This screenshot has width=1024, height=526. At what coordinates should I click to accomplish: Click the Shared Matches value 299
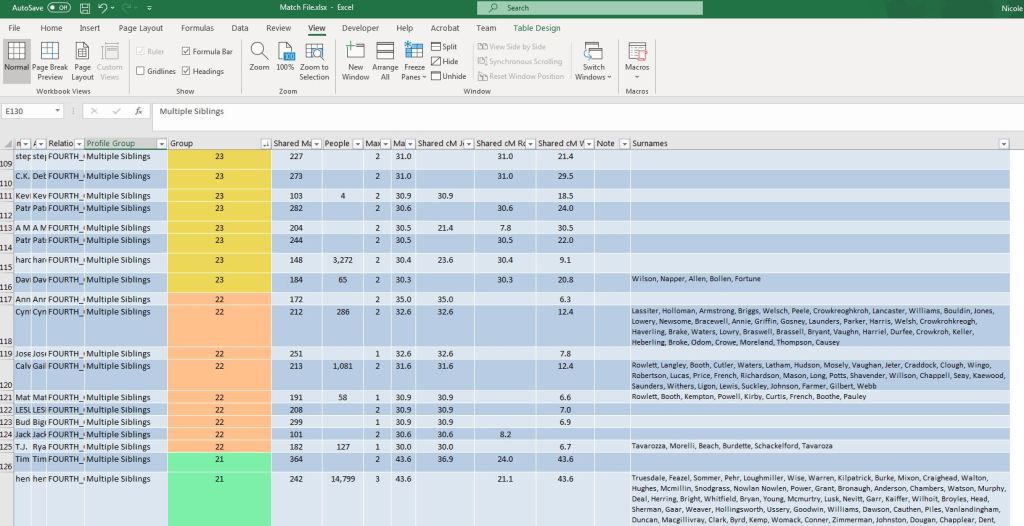pyautogui.click(x=296, y=422)
